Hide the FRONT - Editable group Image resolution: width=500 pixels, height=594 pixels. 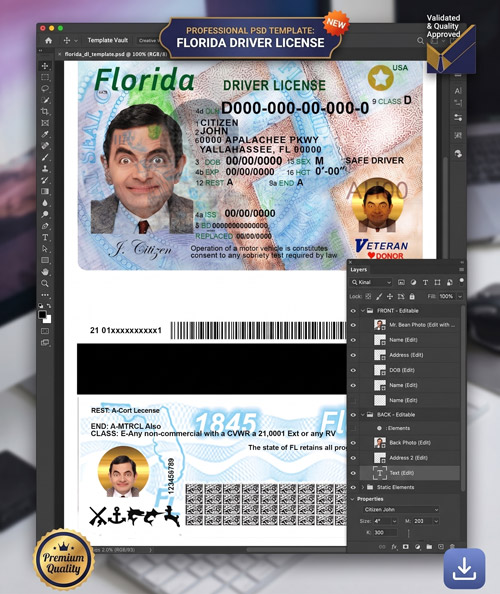pos(353,311)
